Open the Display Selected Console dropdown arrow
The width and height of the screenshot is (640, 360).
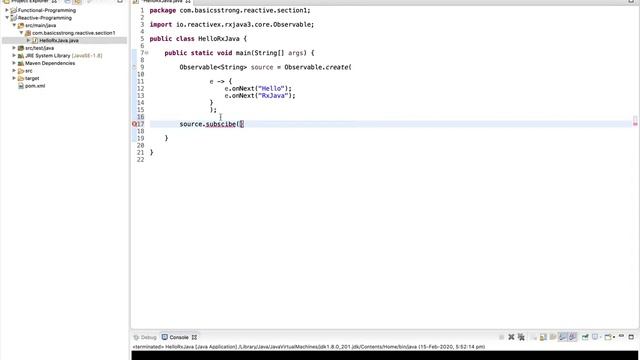click(x=601, y=337)
